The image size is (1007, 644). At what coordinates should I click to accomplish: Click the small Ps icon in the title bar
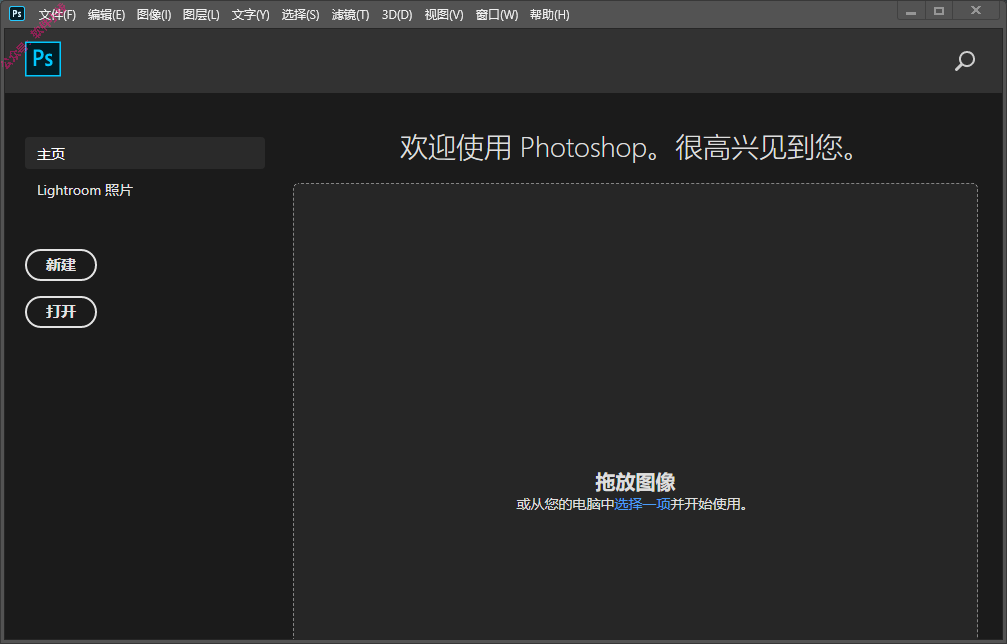17,13
